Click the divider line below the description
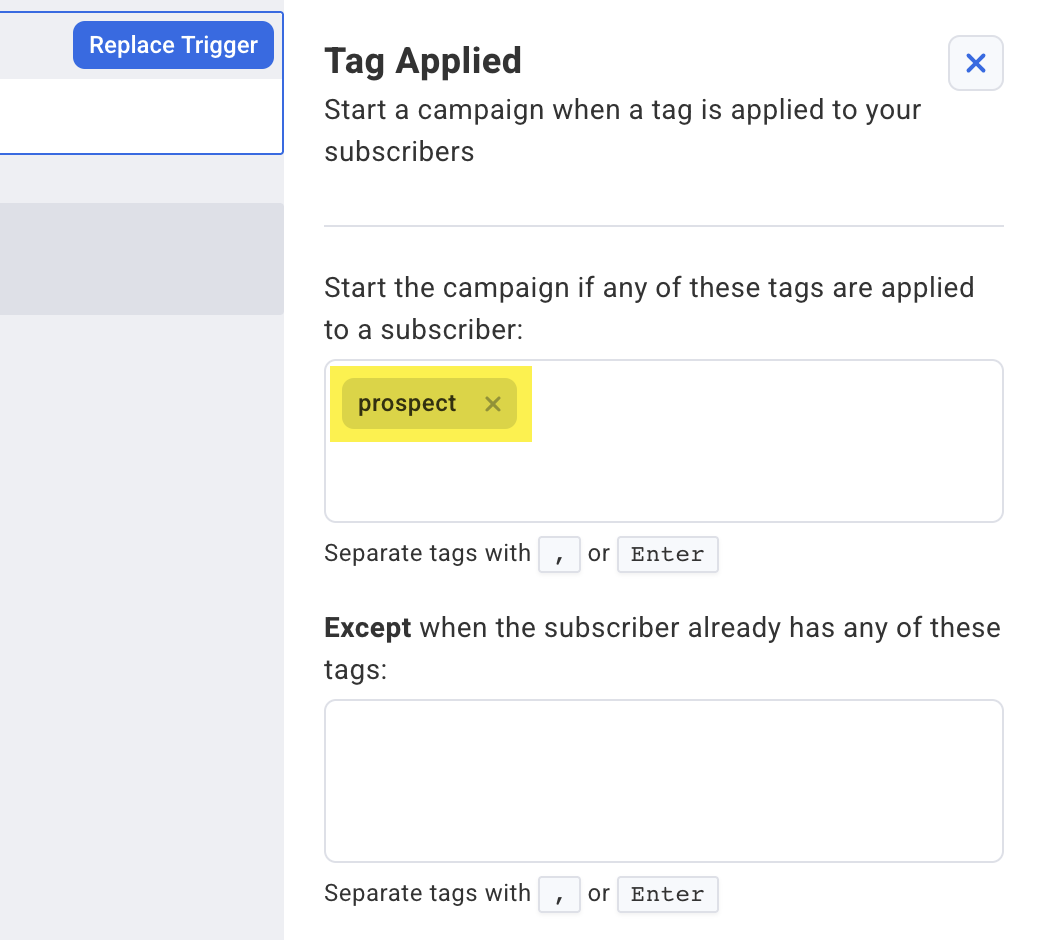The width and height of the screenshot is (1040, 940). tap(663, 226)
